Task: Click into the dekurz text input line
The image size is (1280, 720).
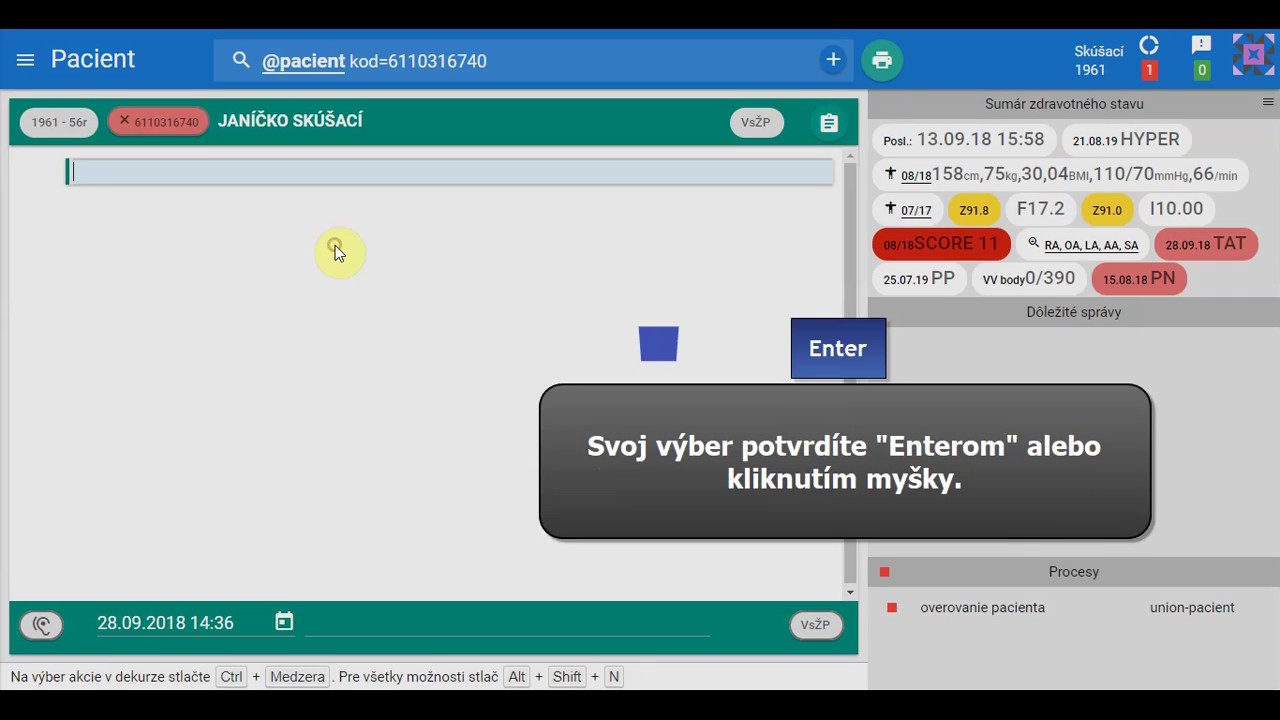Action: coord(450,172)
